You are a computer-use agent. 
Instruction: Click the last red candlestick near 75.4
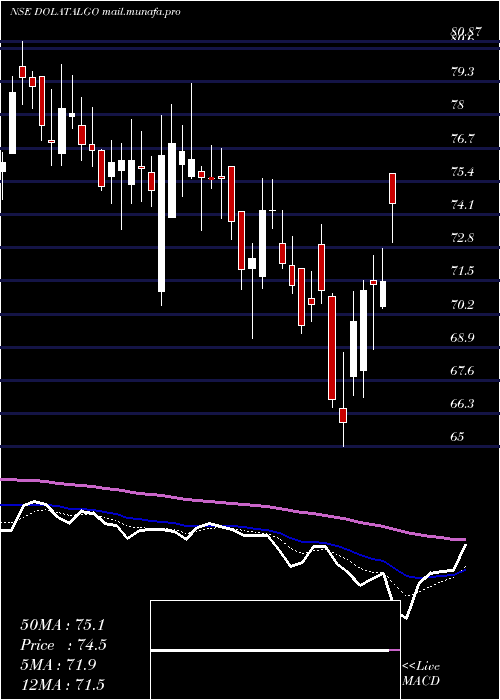coord(393,188)
